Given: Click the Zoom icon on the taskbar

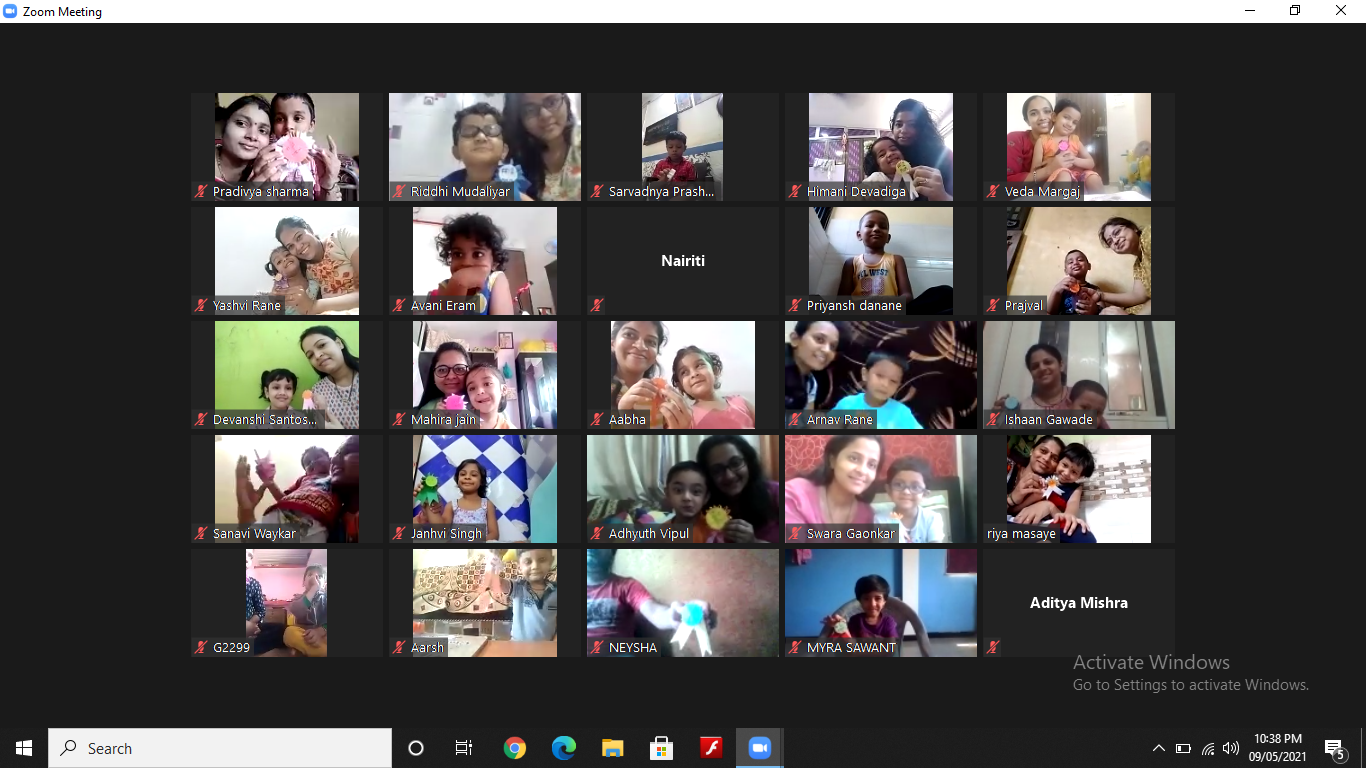Looking at the screenshot, I should (x=760, y=748).
